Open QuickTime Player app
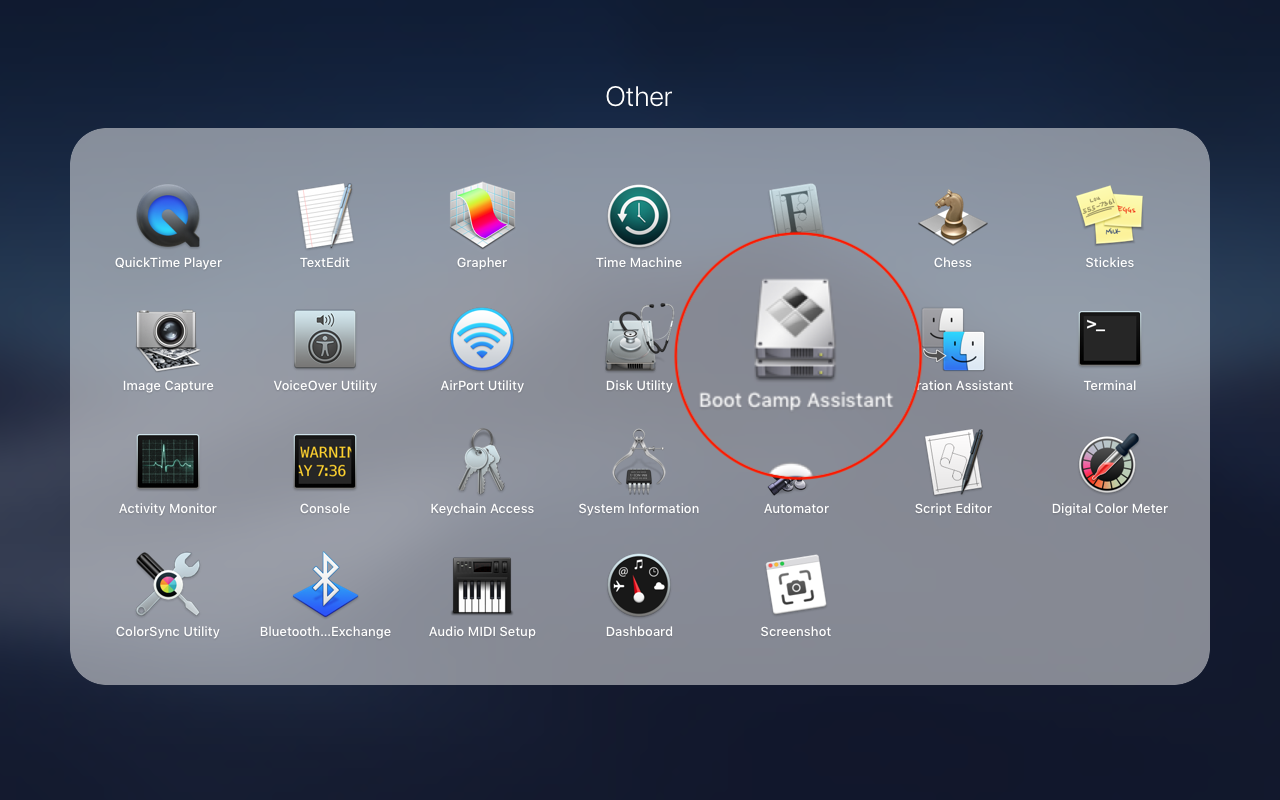This screenshot has height=800, width=1280. (x=168, y=216)
